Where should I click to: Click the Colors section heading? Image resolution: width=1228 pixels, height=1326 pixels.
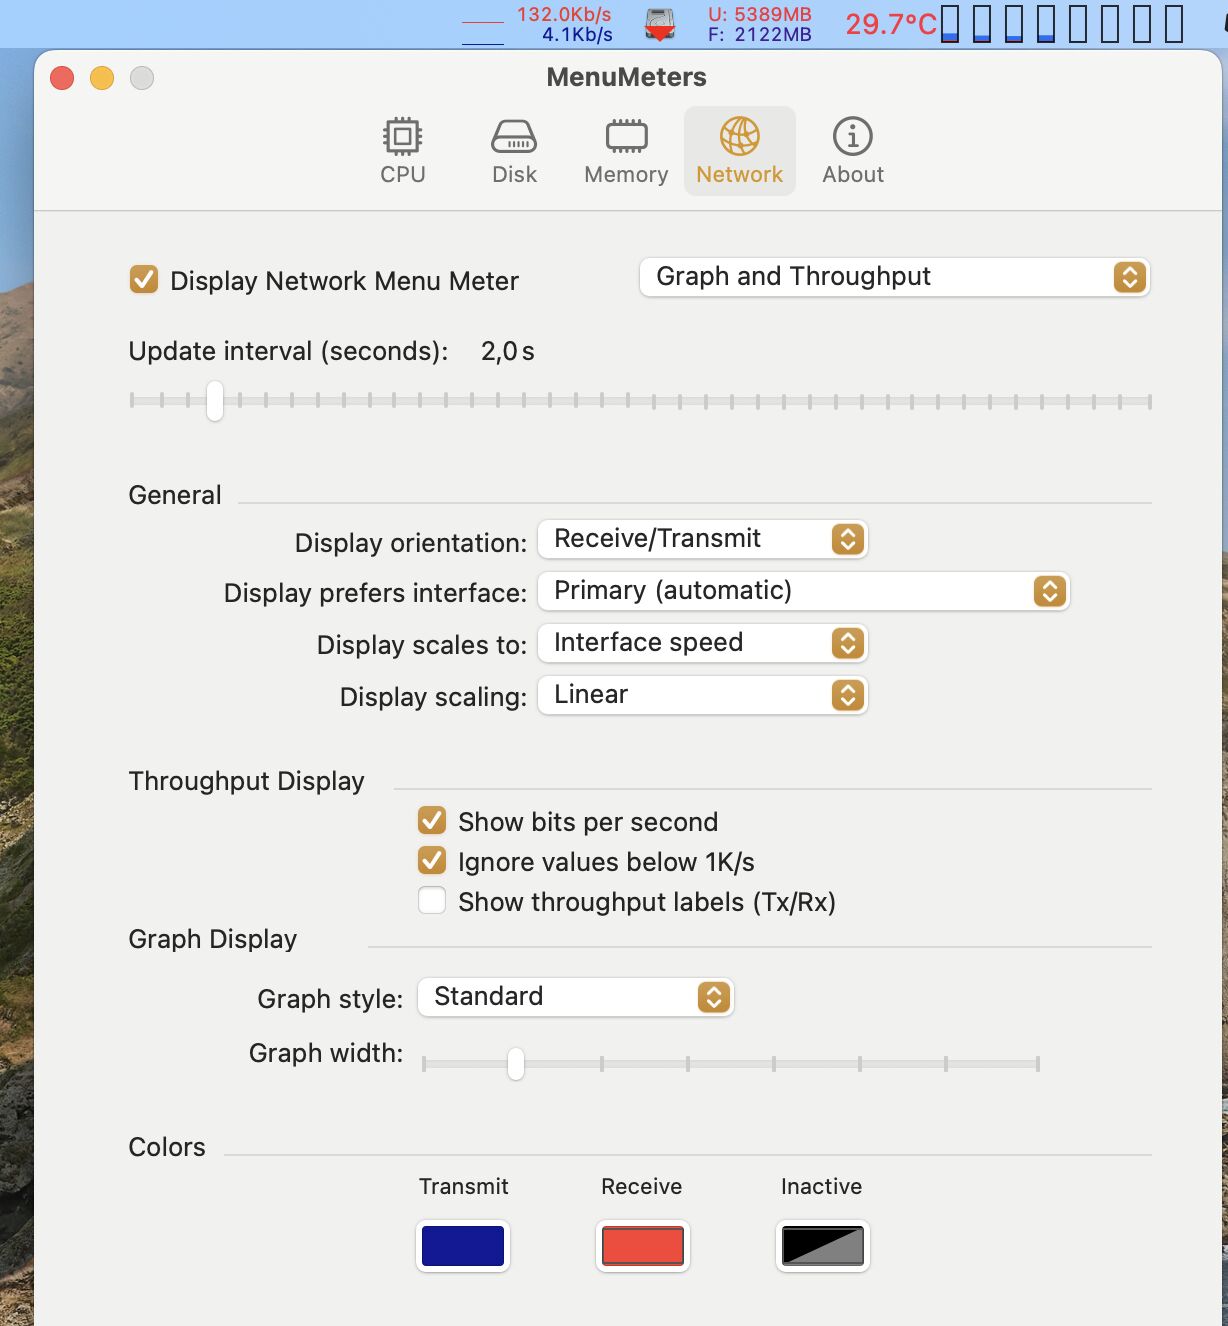coord(167,1147)
